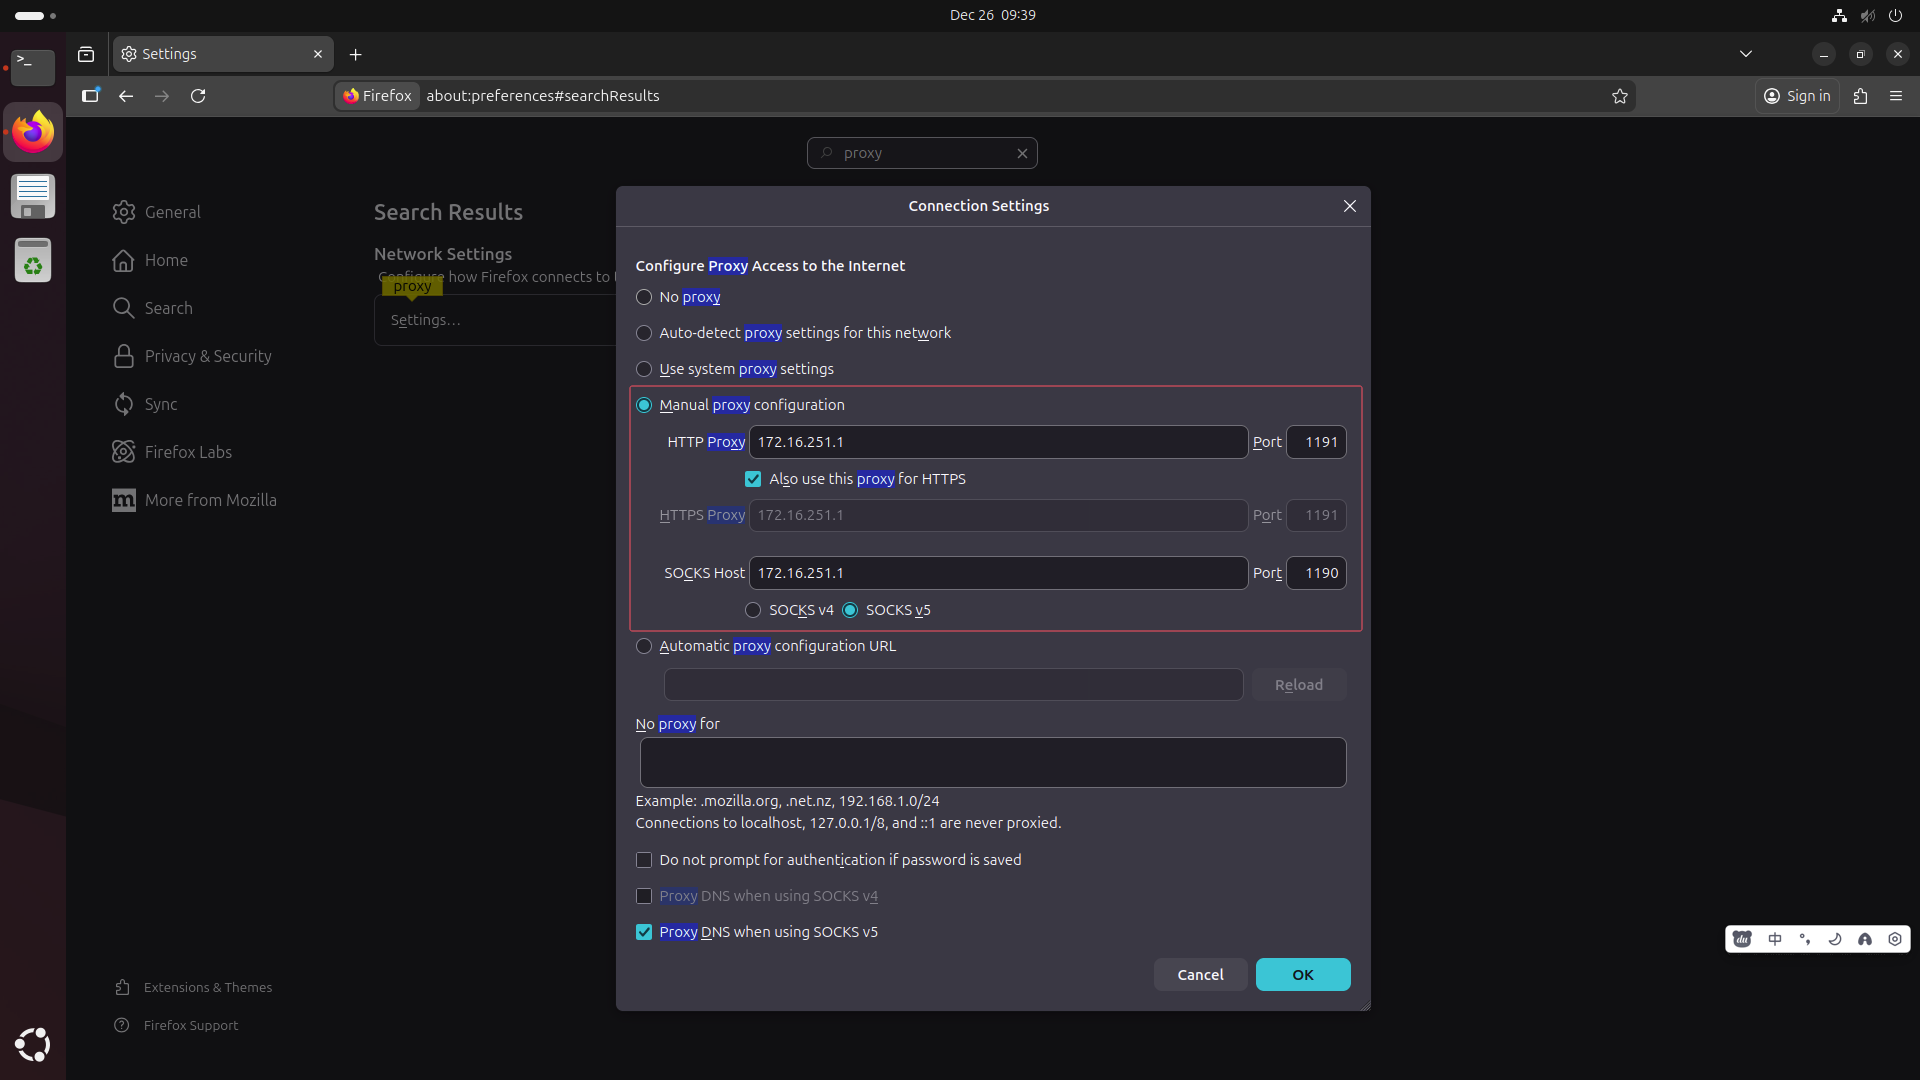Close the Connection Settings dialog
The height and width of the screenshot is (1080, 1920).
(1349, 206)
